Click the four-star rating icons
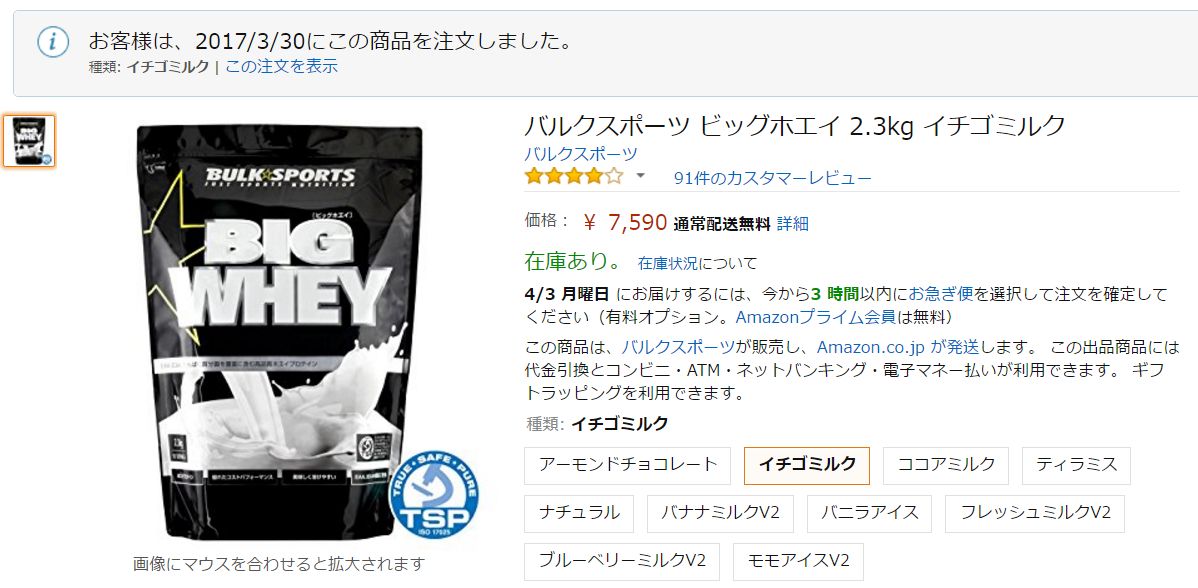The width and height of the screenshot is (1198, 588). [x=574, y=177]
